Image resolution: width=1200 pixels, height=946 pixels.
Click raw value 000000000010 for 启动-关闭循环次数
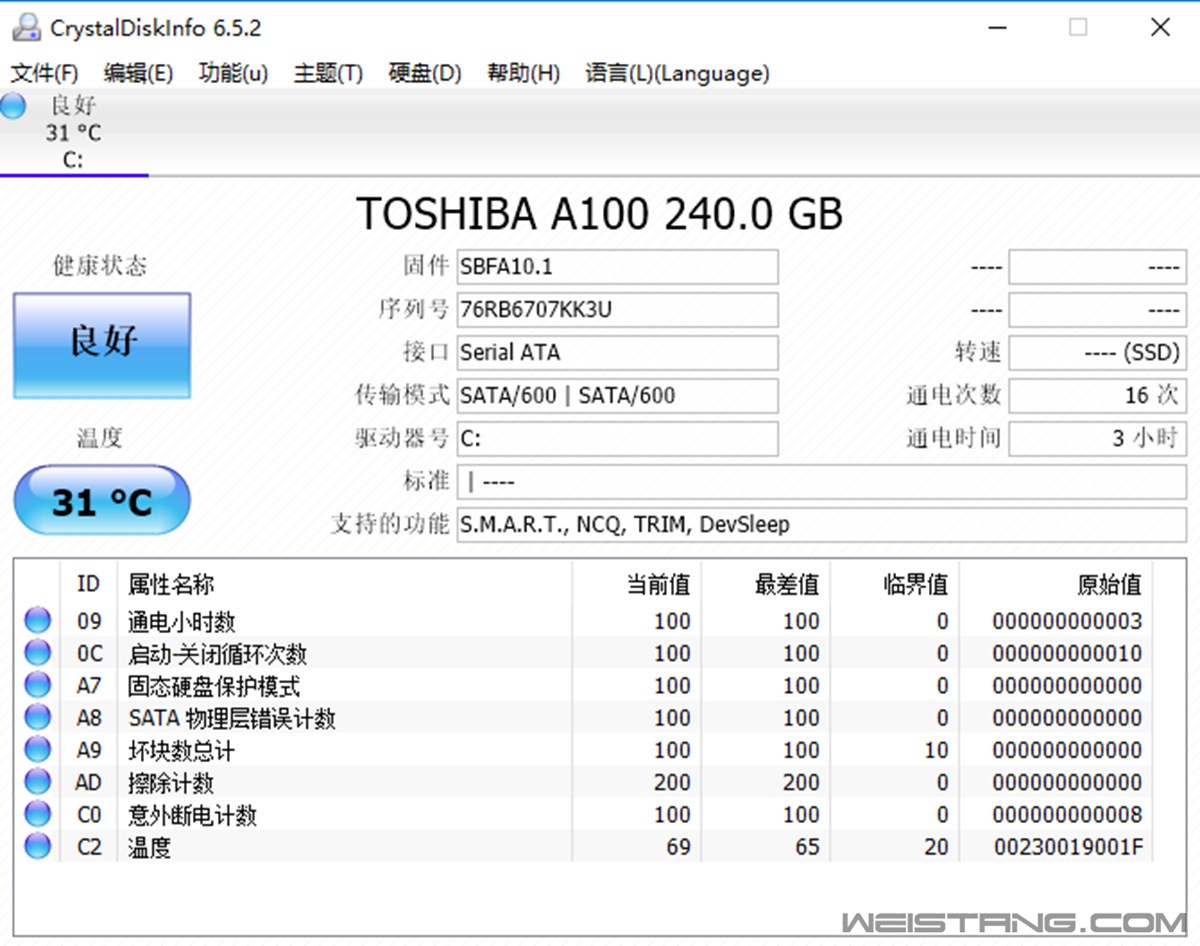pyautogui.click(x=1067, y=654)
